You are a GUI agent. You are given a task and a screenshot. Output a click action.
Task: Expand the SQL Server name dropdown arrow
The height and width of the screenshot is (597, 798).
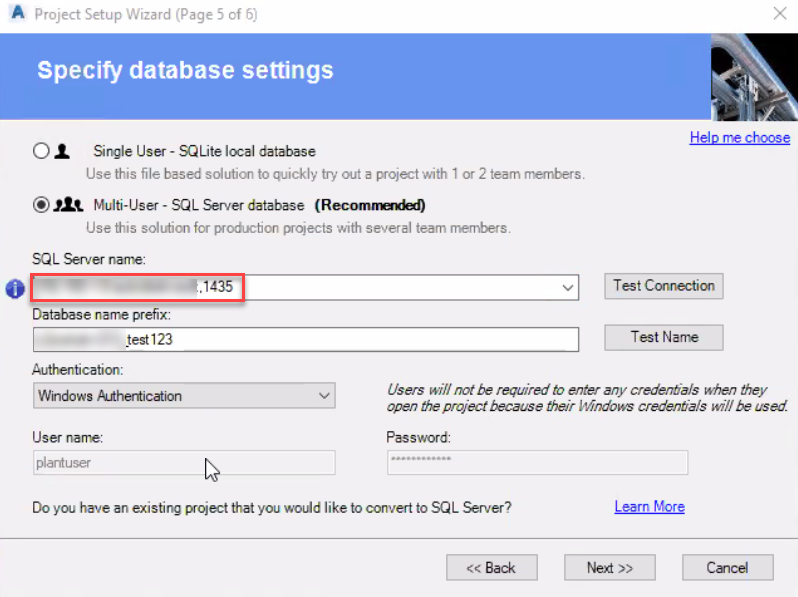567,288
